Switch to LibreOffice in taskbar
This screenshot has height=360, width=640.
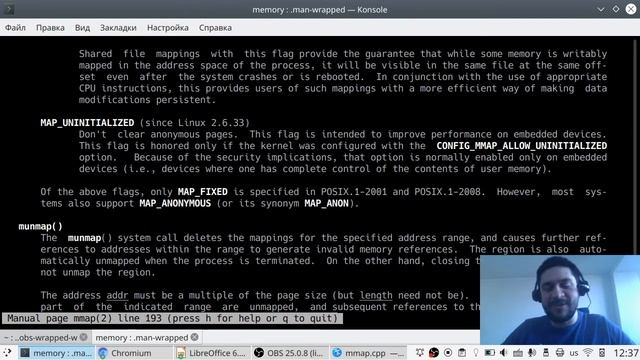point(211,353)
